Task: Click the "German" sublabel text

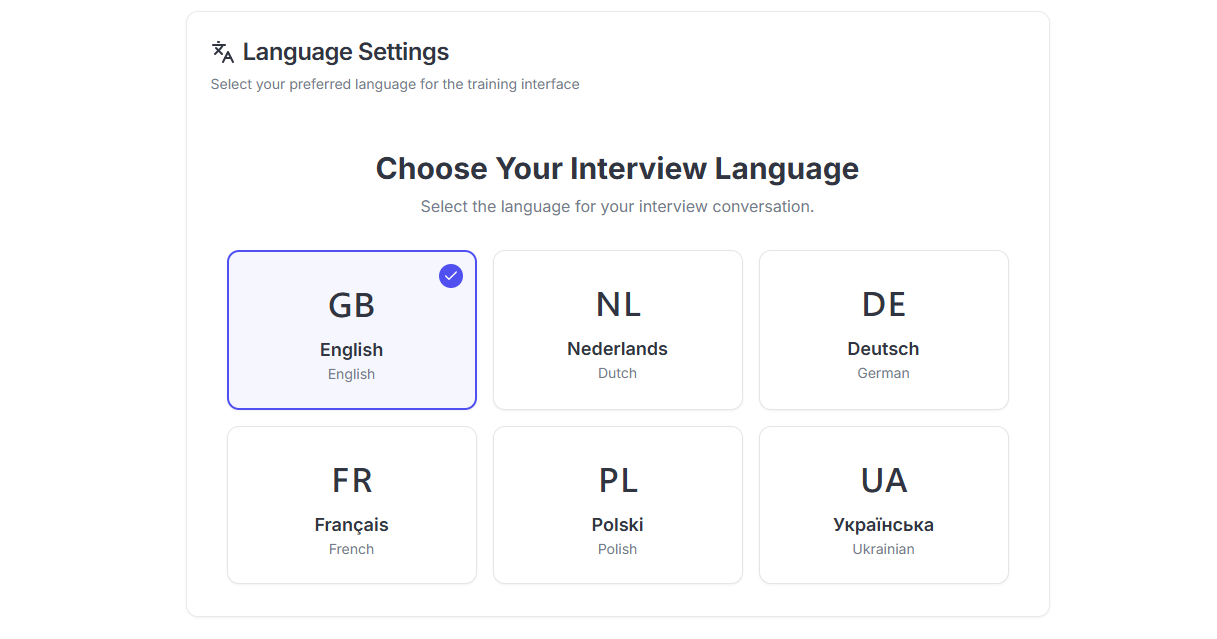Action: click(883, 373)
